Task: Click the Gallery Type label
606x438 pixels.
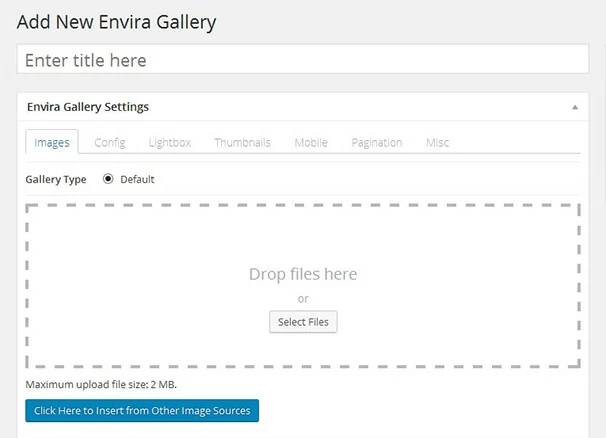Action: (56, 179)
